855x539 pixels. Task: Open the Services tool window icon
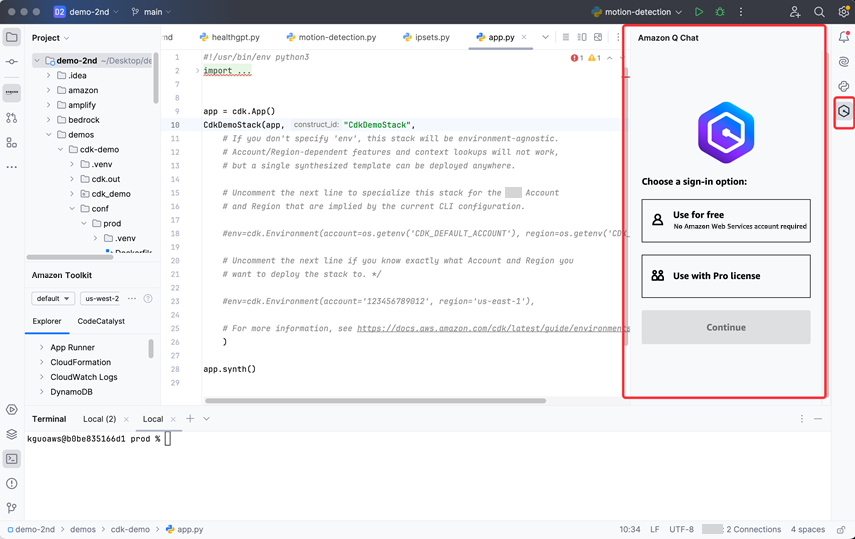click(x=11, y=410)
